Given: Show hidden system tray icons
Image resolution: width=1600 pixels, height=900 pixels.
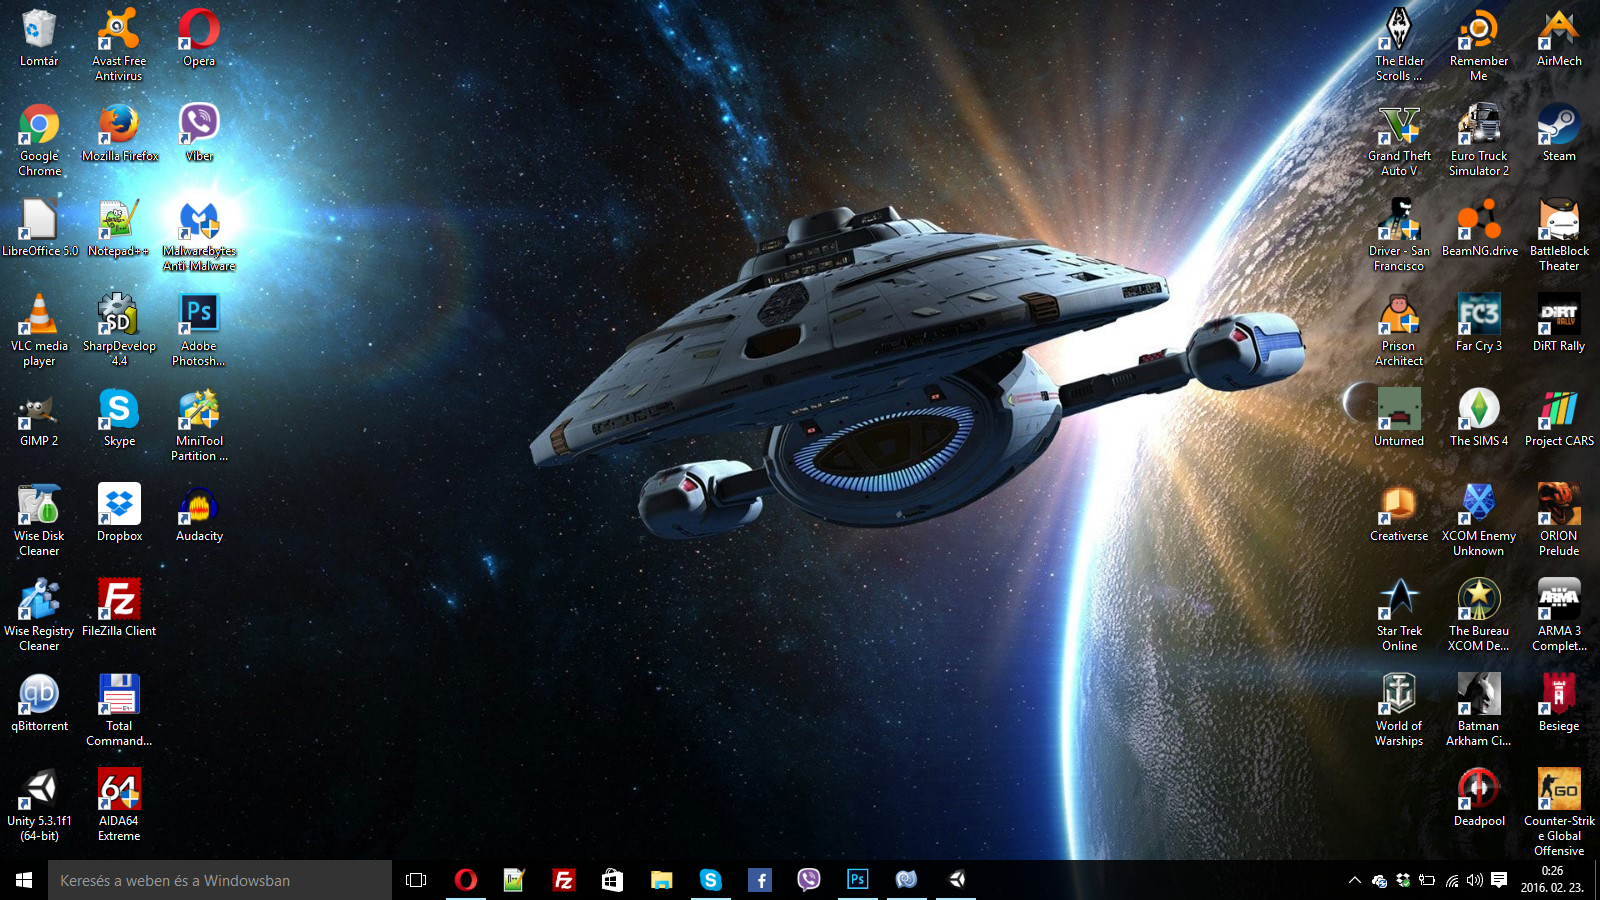Looking at the screenshot, I should [1354, 880].
